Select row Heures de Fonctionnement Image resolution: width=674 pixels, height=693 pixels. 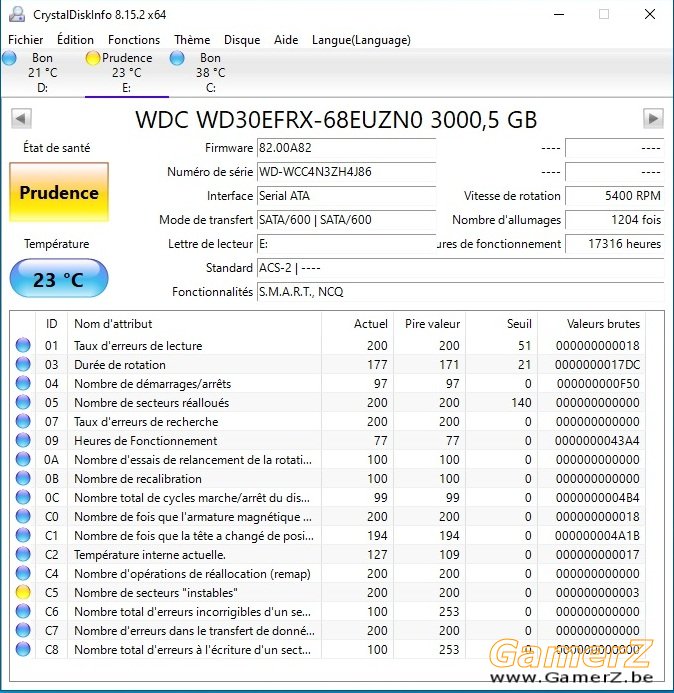click(x=329, y=440)
